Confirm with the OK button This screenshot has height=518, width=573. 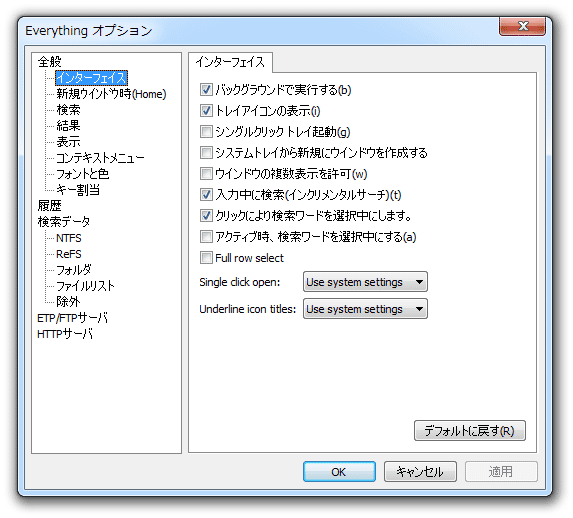click(339, 472)
